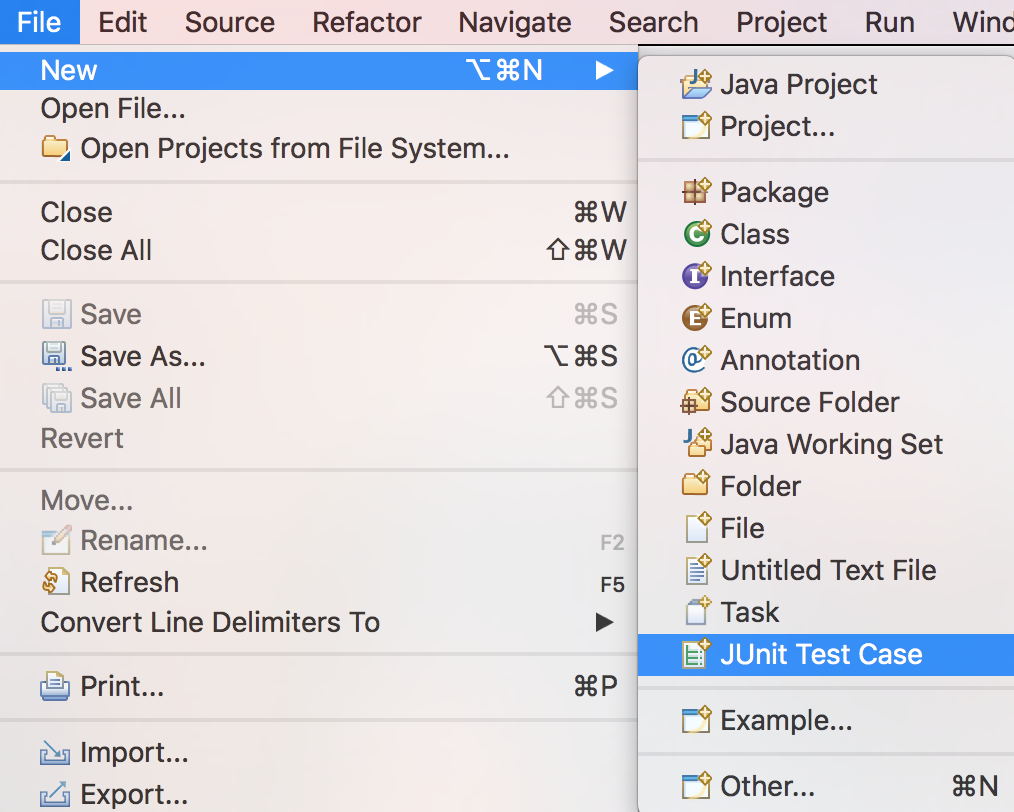Select the Example... submenu entry
Viewport: 1014px width, 812px height.
tap(778, 720)
